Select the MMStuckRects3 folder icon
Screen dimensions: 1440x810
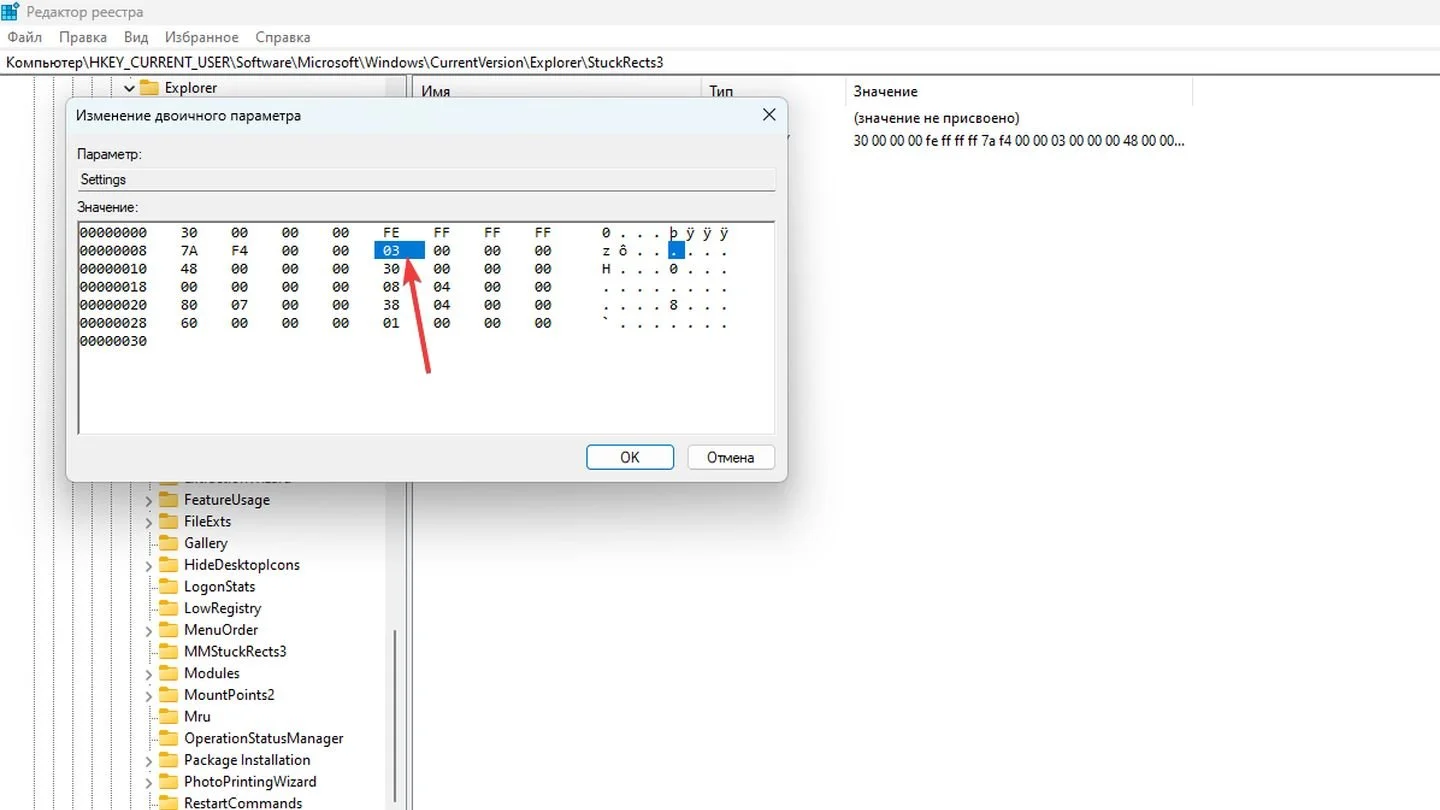coord(168,651)
